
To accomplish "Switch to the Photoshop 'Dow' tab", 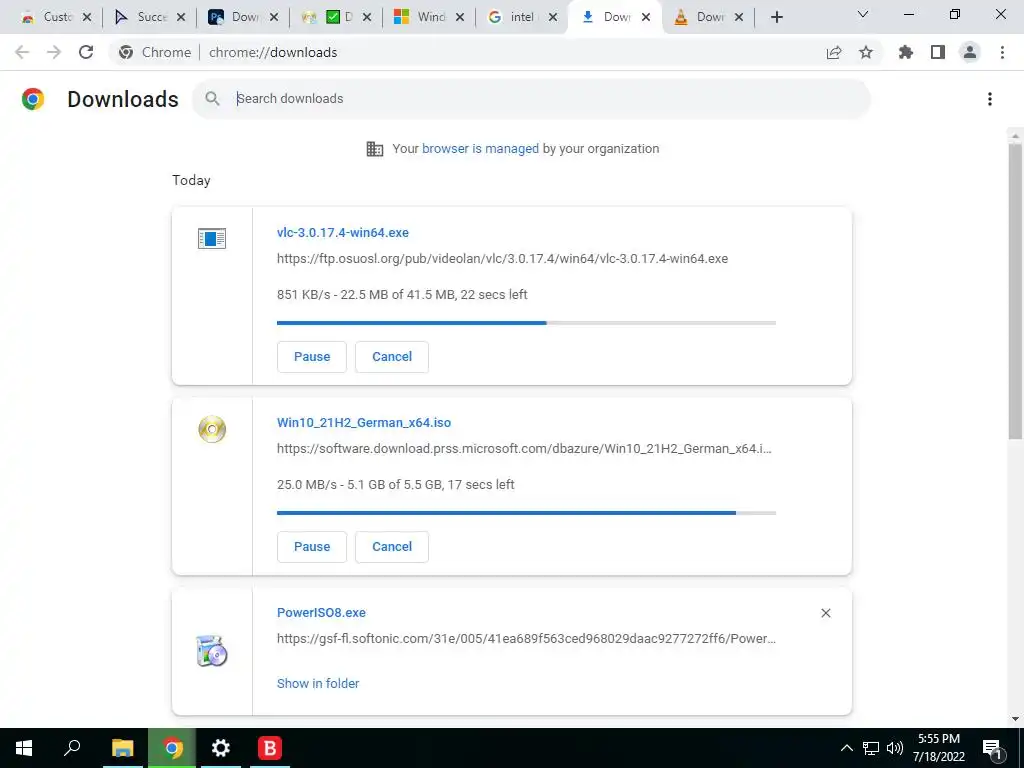I will pyautogui.click(x=244, y=17).
